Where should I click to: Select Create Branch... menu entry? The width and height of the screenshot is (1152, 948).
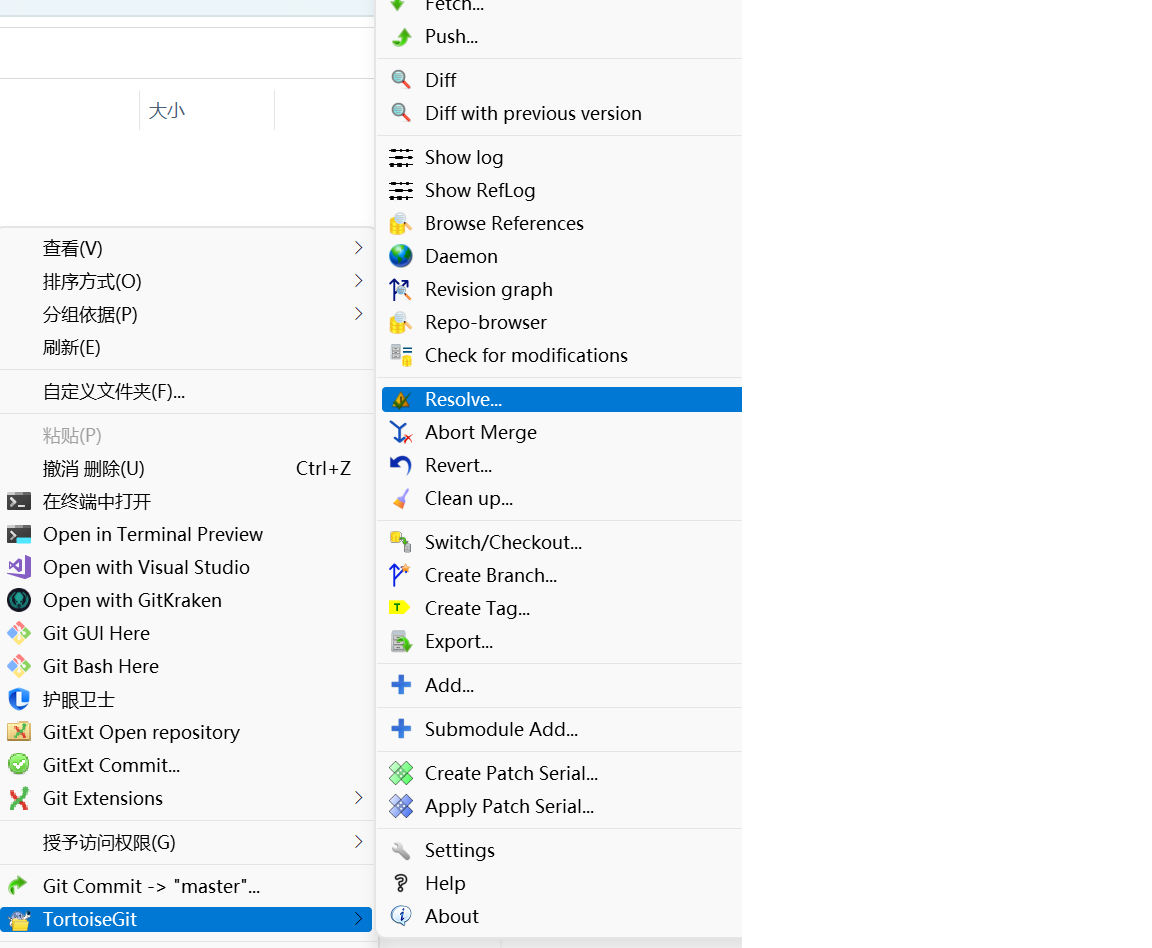[x=562, y=575]
